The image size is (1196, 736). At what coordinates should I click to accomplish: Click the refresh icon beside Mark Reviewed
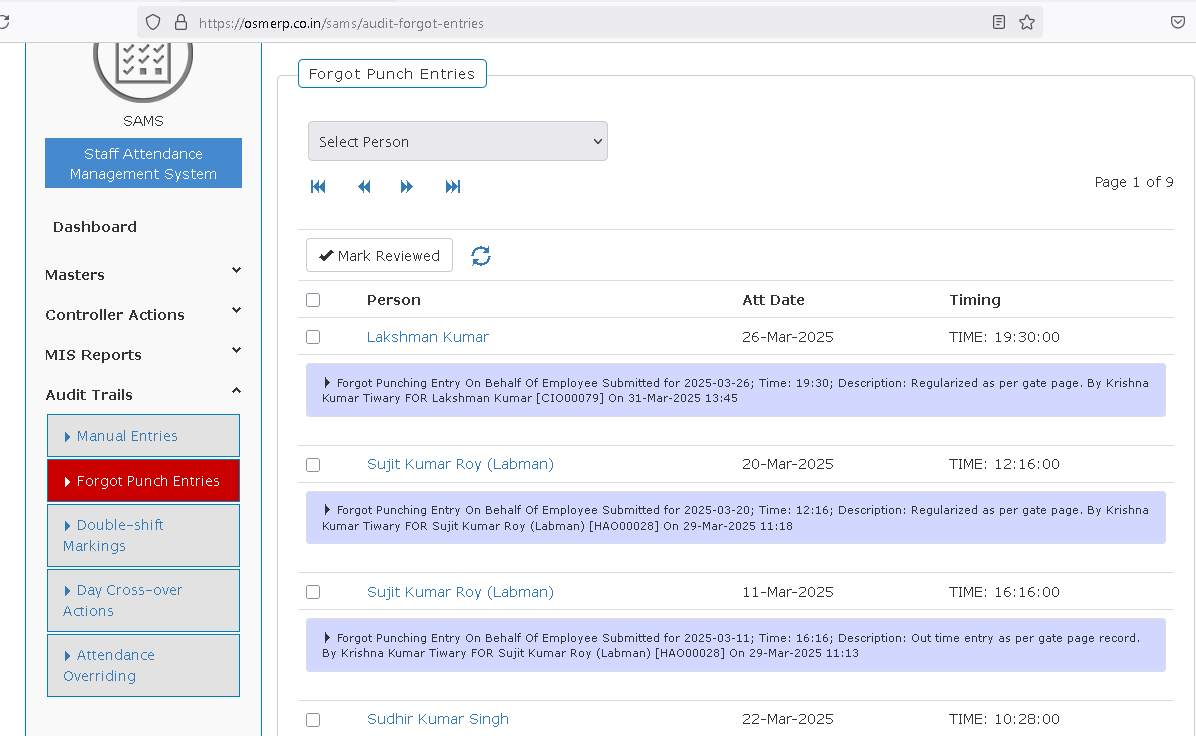click(481, 256)
